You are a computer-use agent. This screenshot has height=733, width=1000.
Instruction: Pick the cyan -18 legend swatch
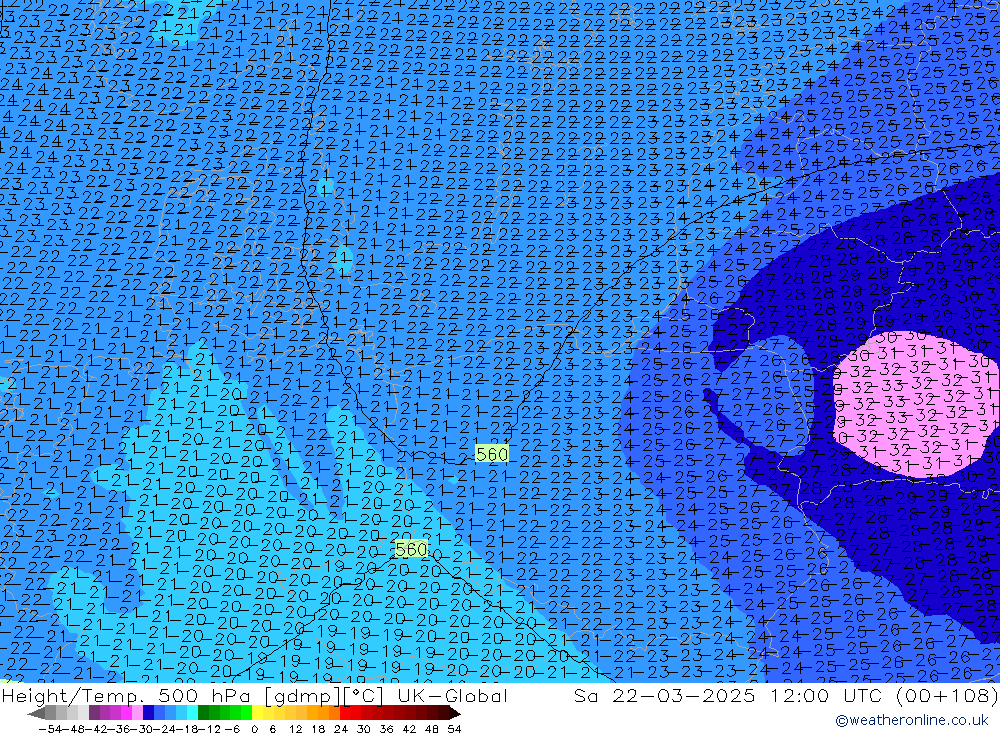[192, 713]
